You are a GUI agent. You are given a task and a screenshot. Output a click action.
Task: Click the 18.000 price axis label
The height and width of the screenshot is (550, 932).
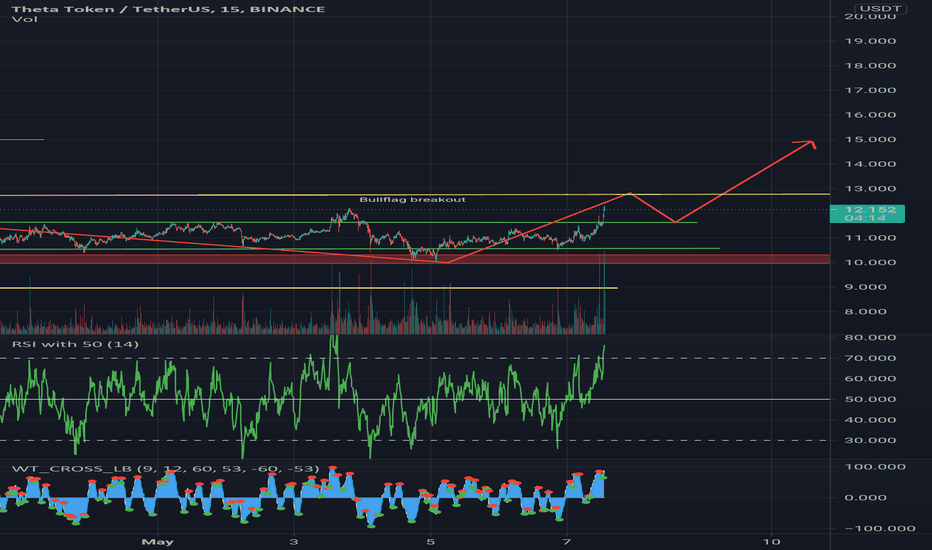tap(870, 65)
